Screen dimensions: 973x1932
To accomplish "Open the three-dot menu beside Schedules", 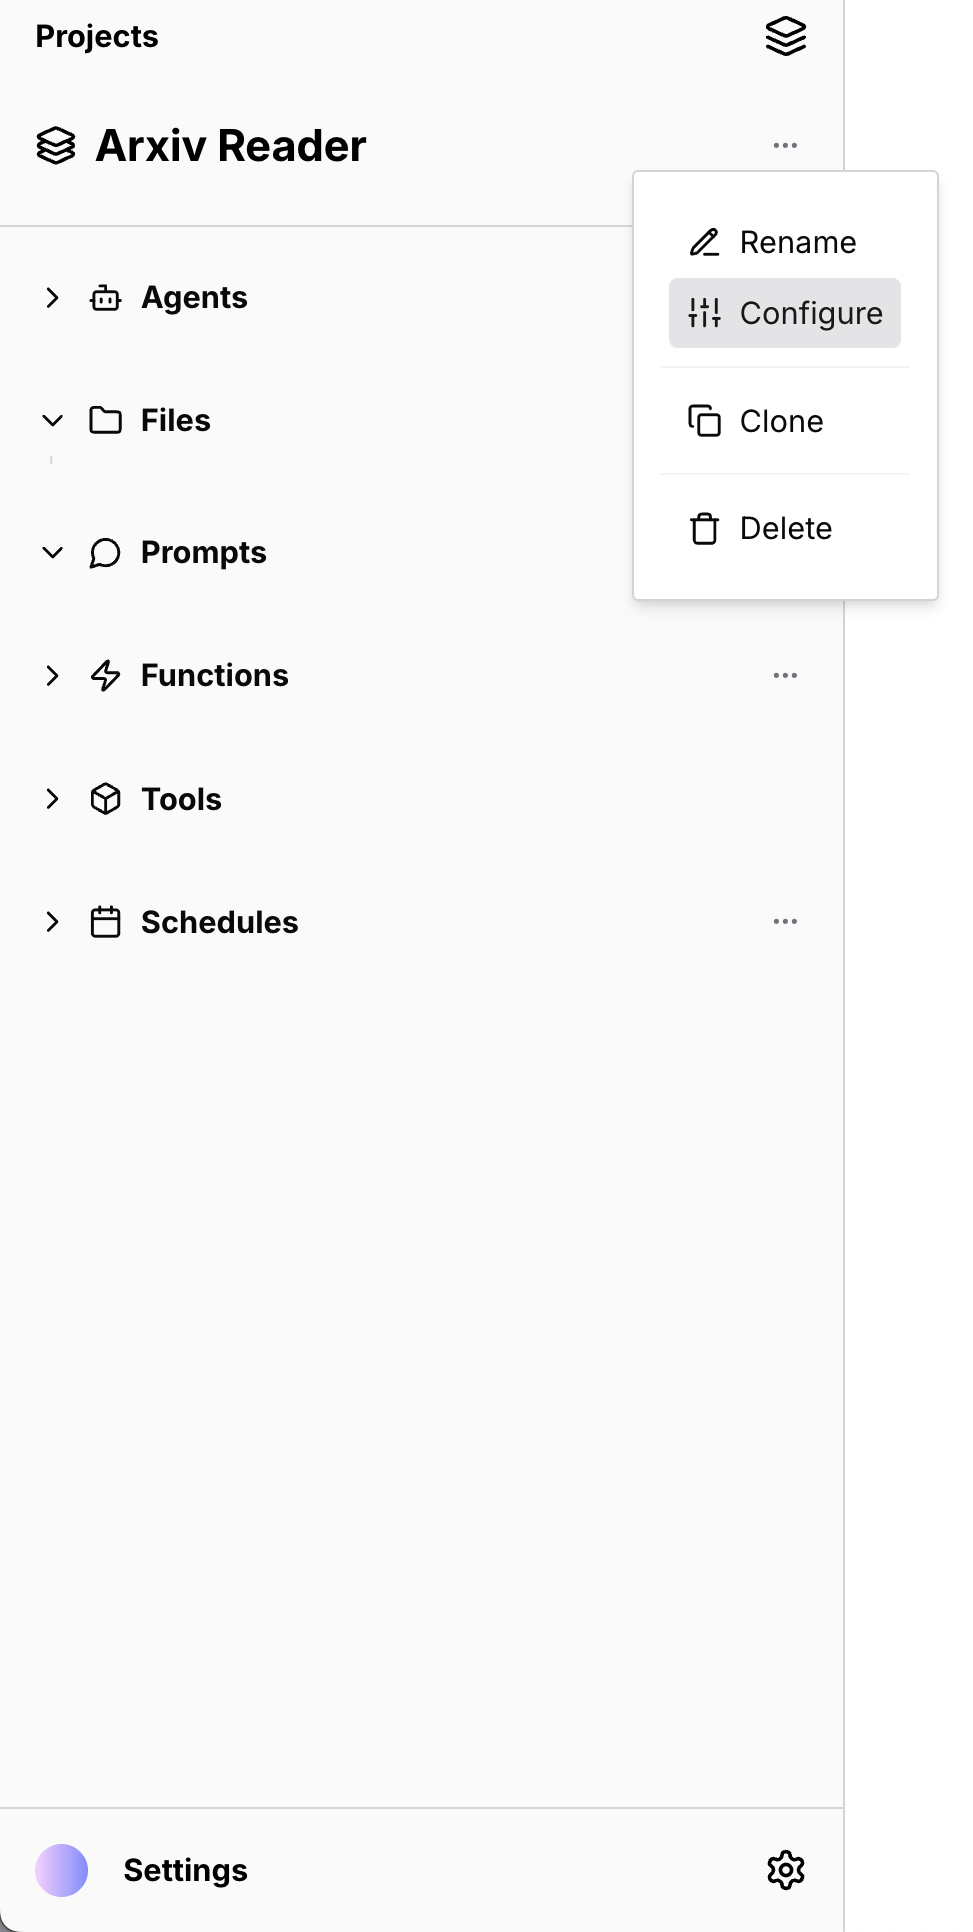I will click(x=786, y=921).
